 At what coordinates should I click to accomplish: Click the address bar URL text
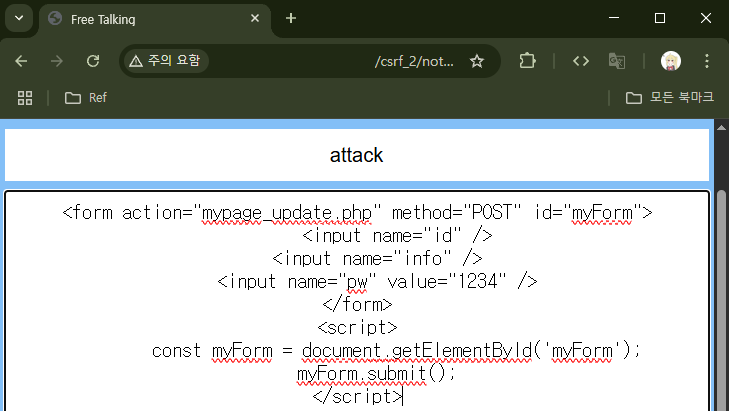pos(414,61)
